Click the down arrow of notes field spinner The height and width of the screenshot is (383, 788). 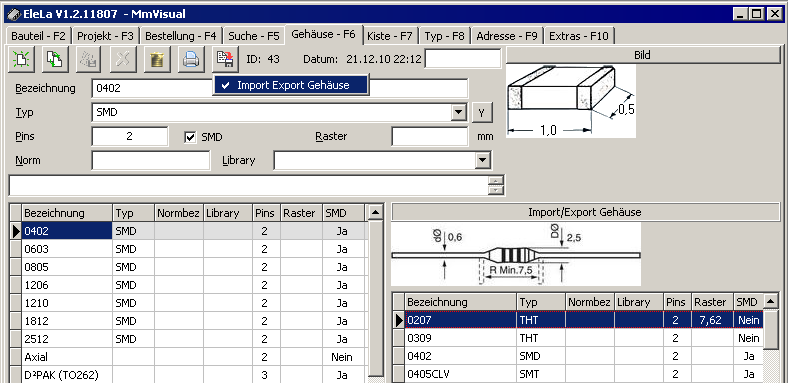click(x=496, y=190)
